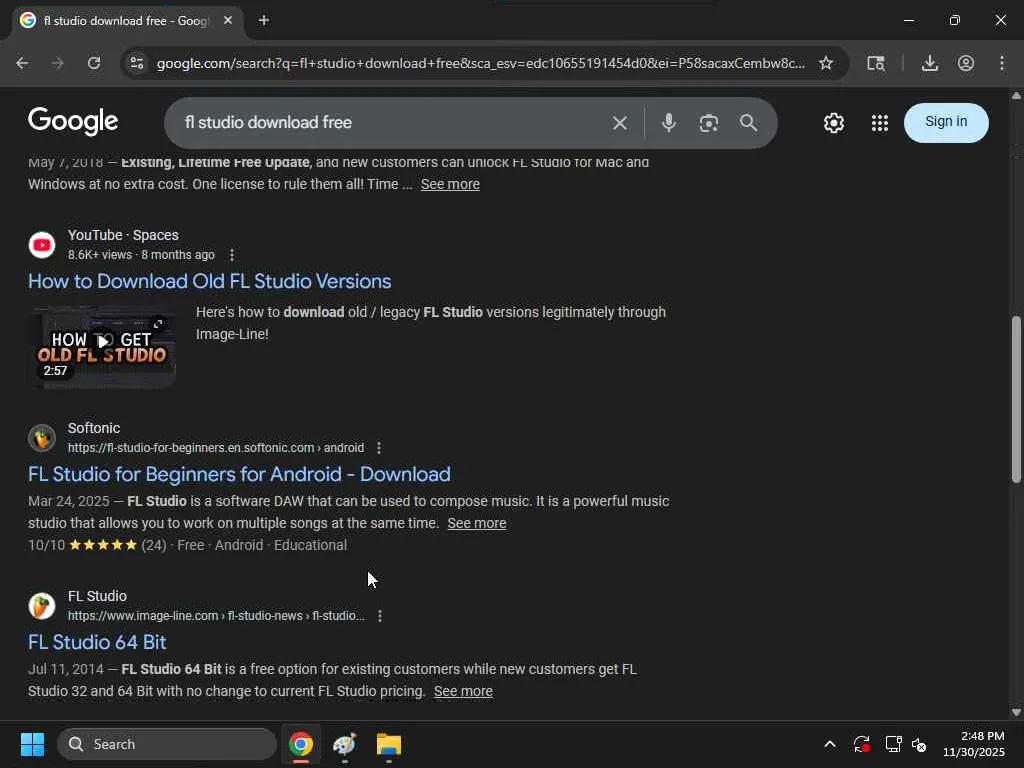
Task: Click the forward navigation arrow
Action: (x=57, y=63)
